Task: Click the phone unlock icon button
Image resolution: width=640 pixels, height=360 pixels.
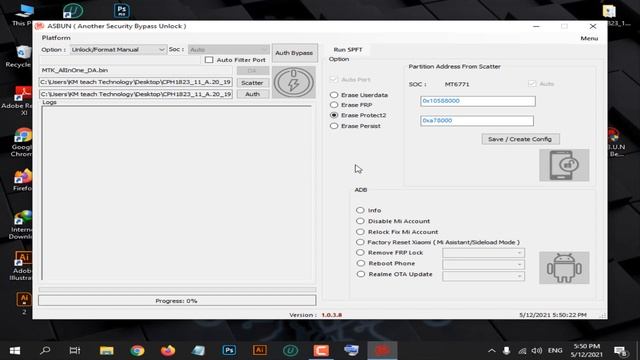Action: [564, 165]
